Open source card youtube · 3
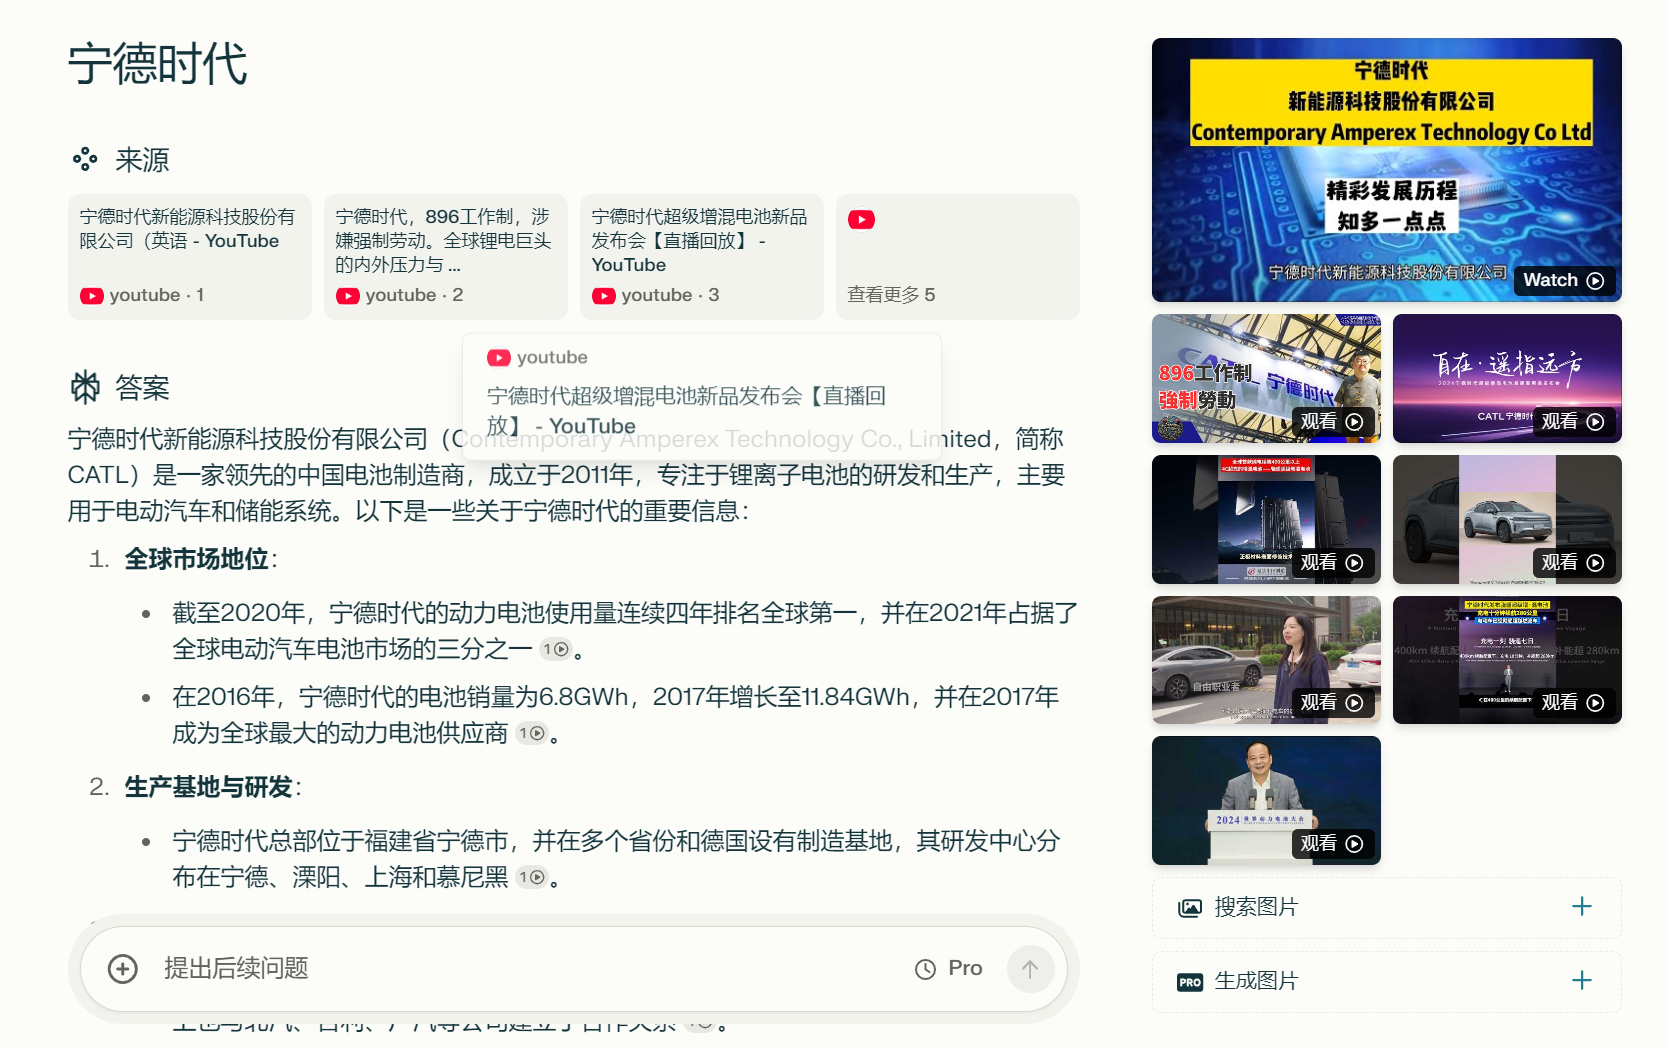This screenshot has width=1667, height=1049. click(702, 257)
